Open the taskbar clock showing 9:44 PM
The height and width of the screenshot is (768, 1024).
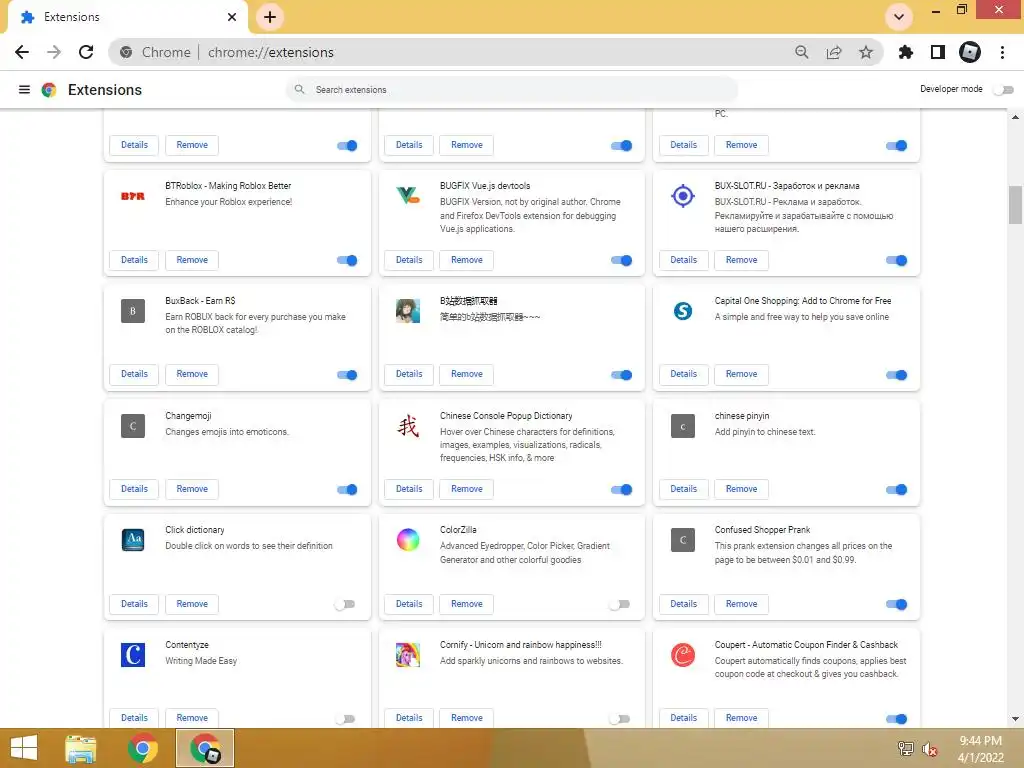pos(980,749)
